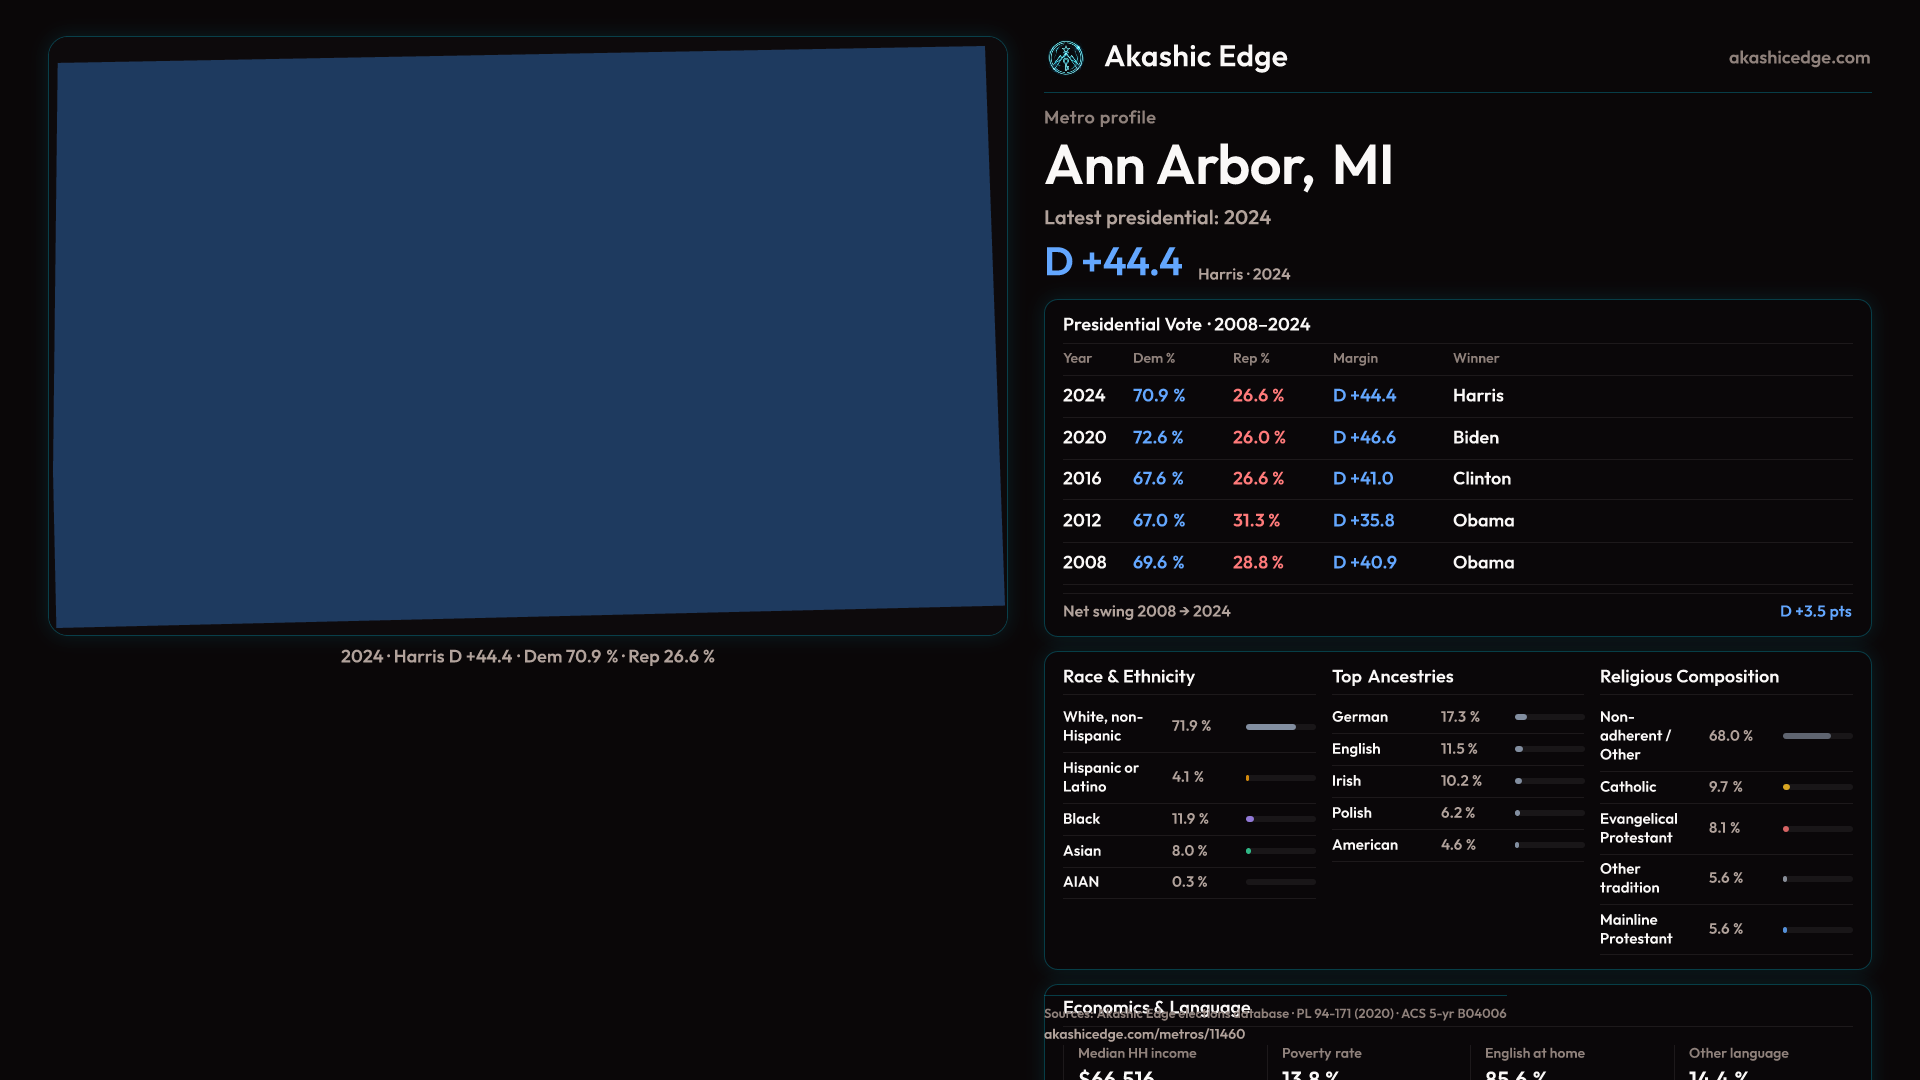
Task: Click the Catholic yellow dot indicator
Action: (1786, 787)
